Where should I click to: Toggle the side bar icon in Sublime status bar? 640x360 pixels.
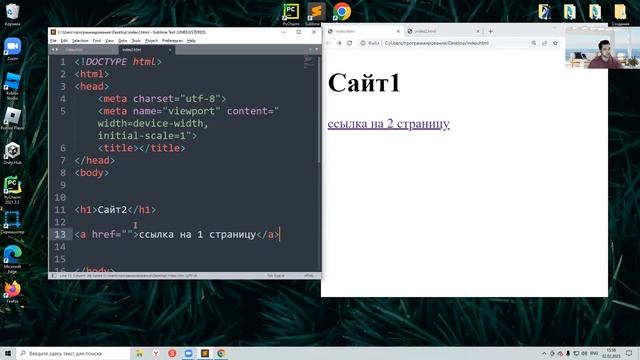[x=53, y=276]
